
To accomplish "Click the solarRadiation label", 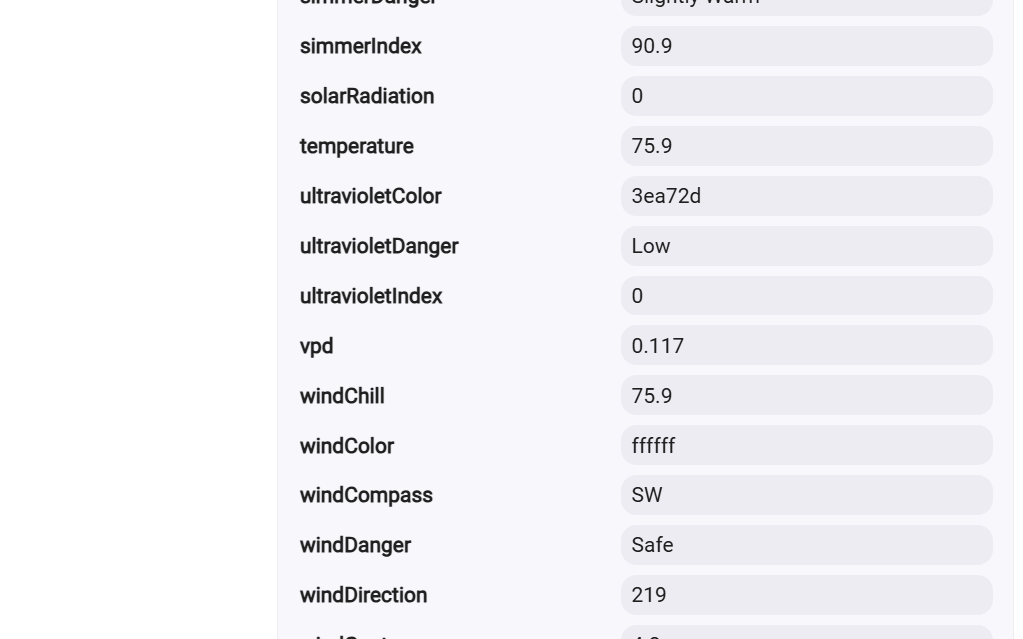I will click(367, 96).
